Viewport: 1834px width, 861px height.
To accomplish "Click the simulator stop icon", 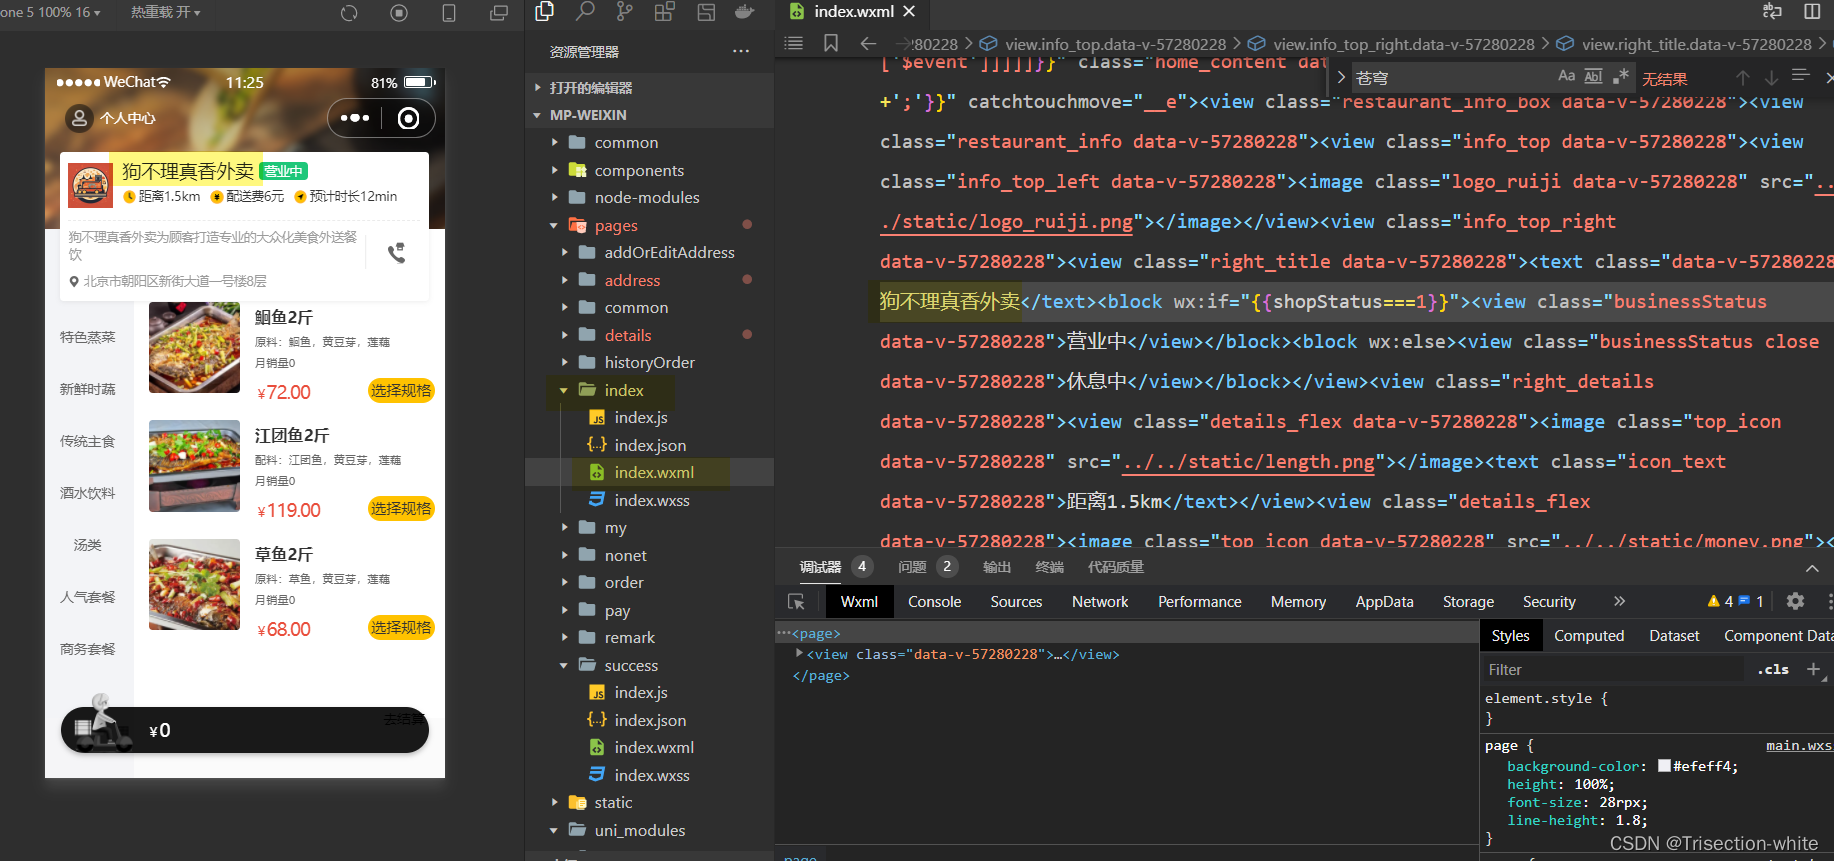I will pyautogui.click(x=399, y=13).
